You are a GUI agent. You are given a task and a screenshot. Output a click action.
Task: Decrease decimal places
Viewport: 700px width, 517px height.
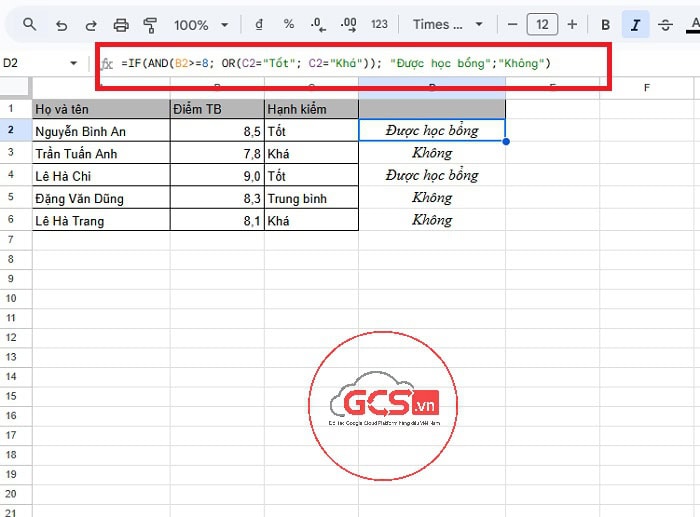coord(318,24)
